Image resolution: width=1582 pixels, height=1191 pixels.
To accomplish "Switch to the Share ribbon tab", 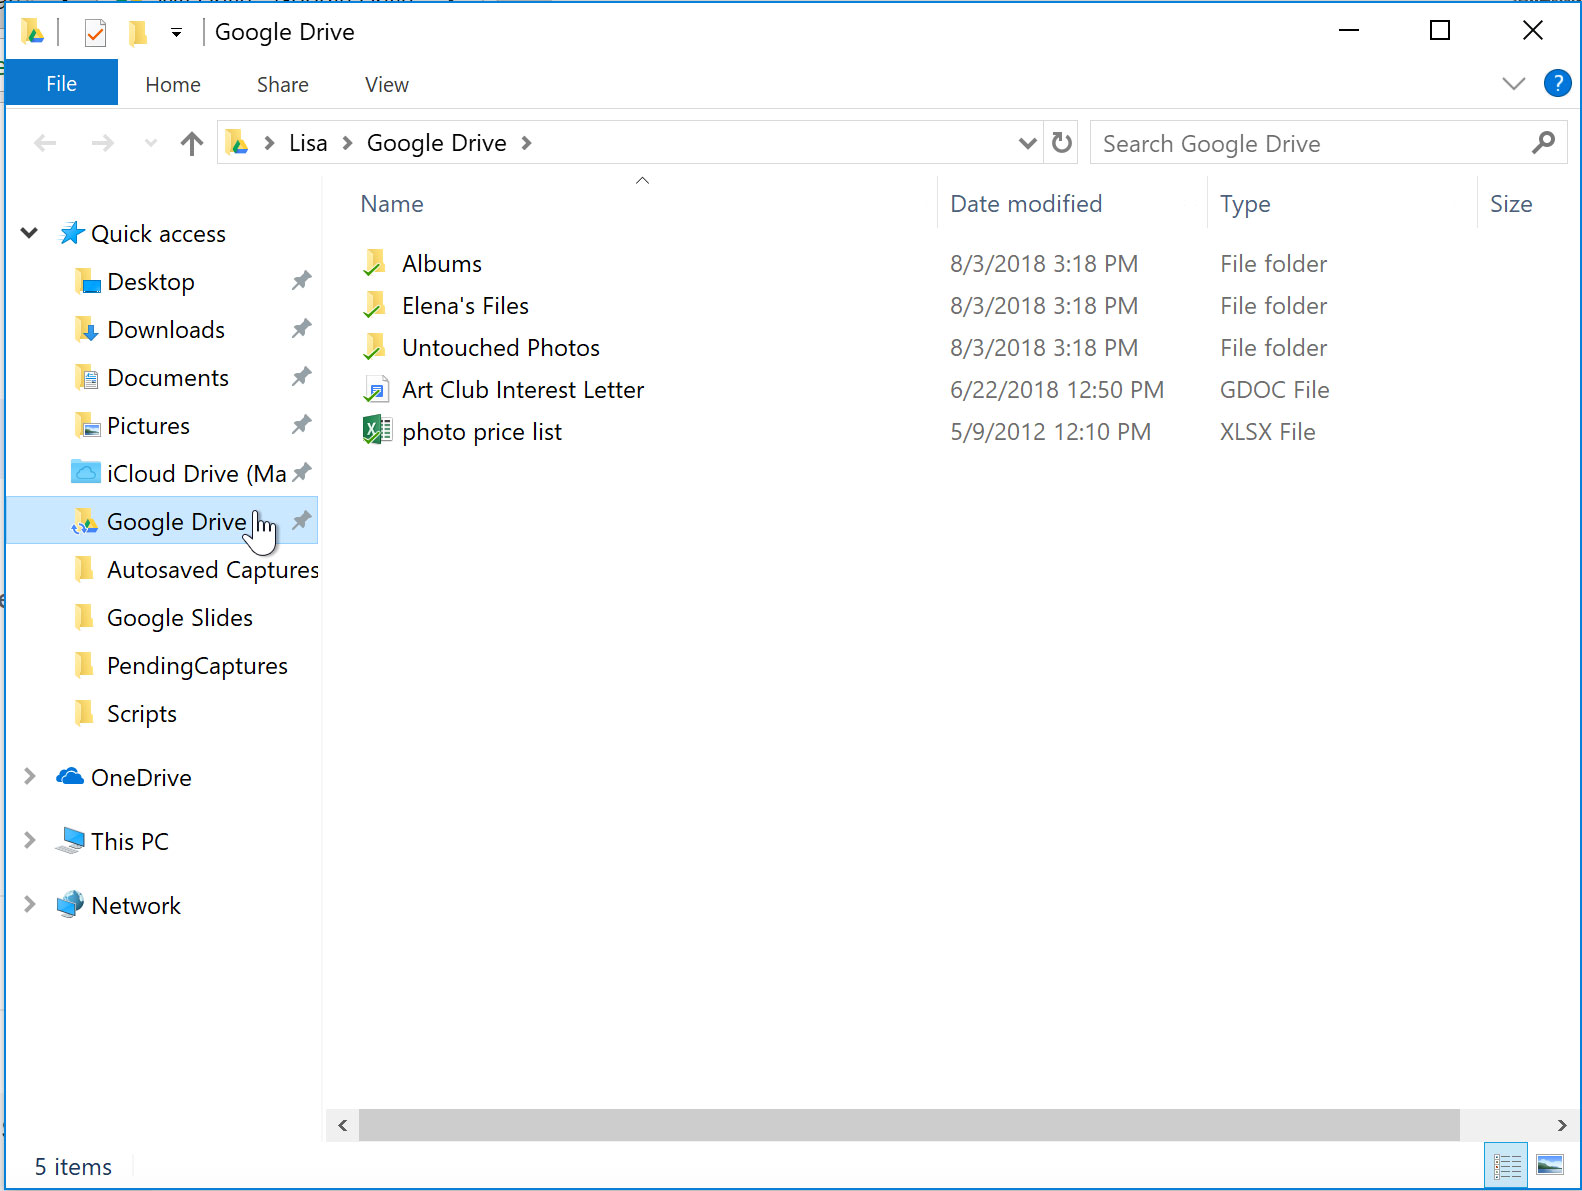I will coord(282,84).
